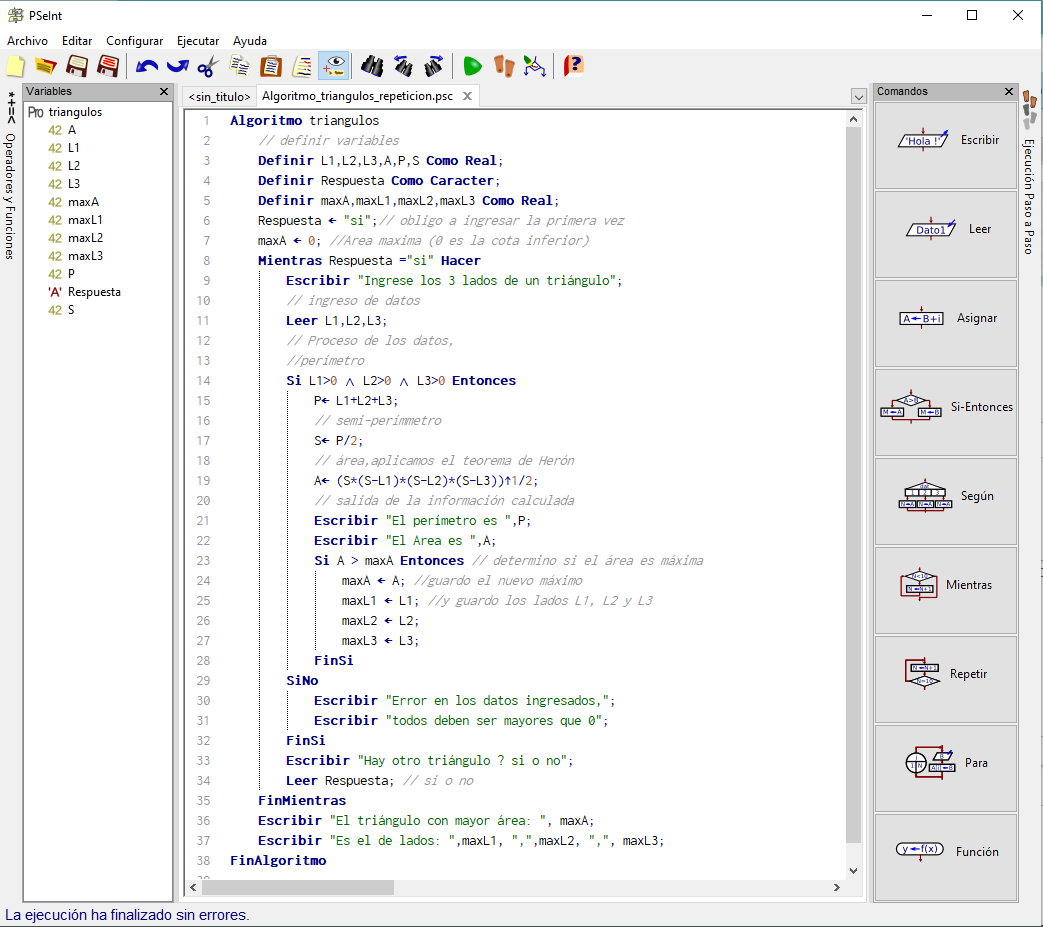This screenshot has height=927, width=1043.
Task: Select variable maxA in Variables list
Action: click(83, 201)
